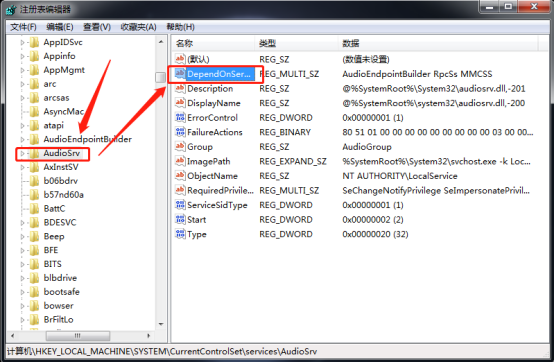Expand the AudioSrv tree node
Screen dimensions: 554x362
[x=22, y=153]
